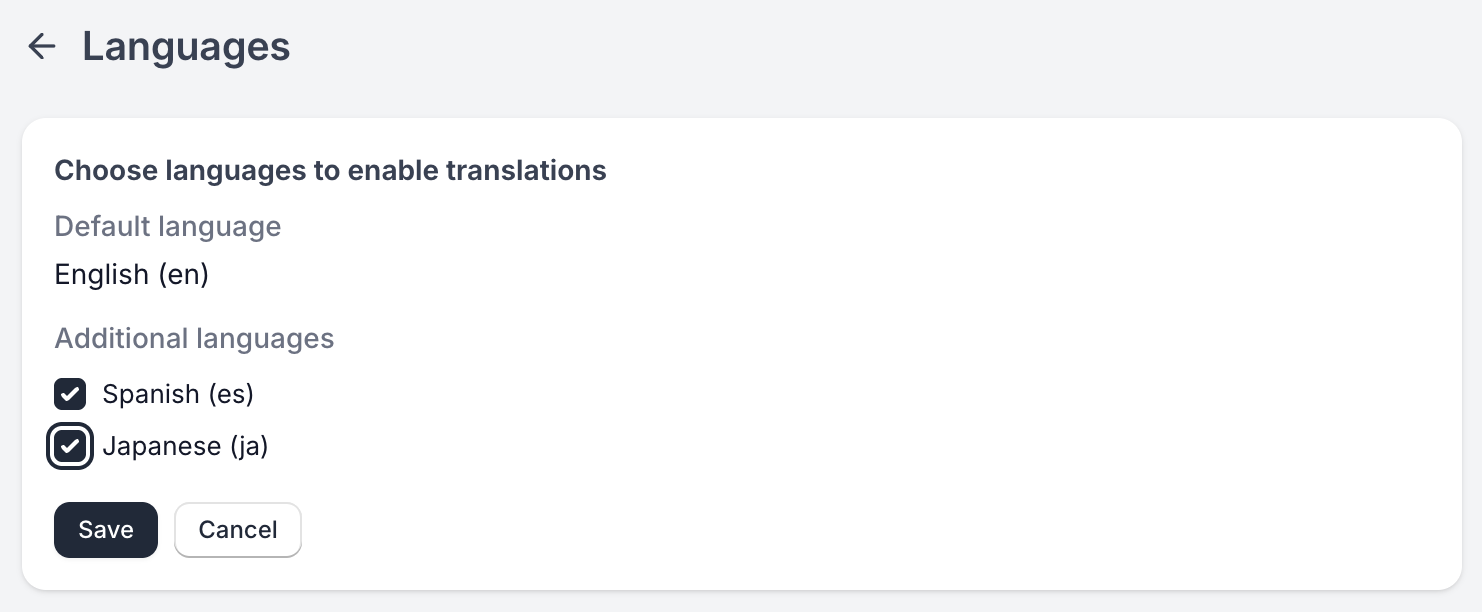The height and width of the screenshot is (612, 1482).
Task: Click the Choose languages to enable translations heading
Action: tap(330, 170)
